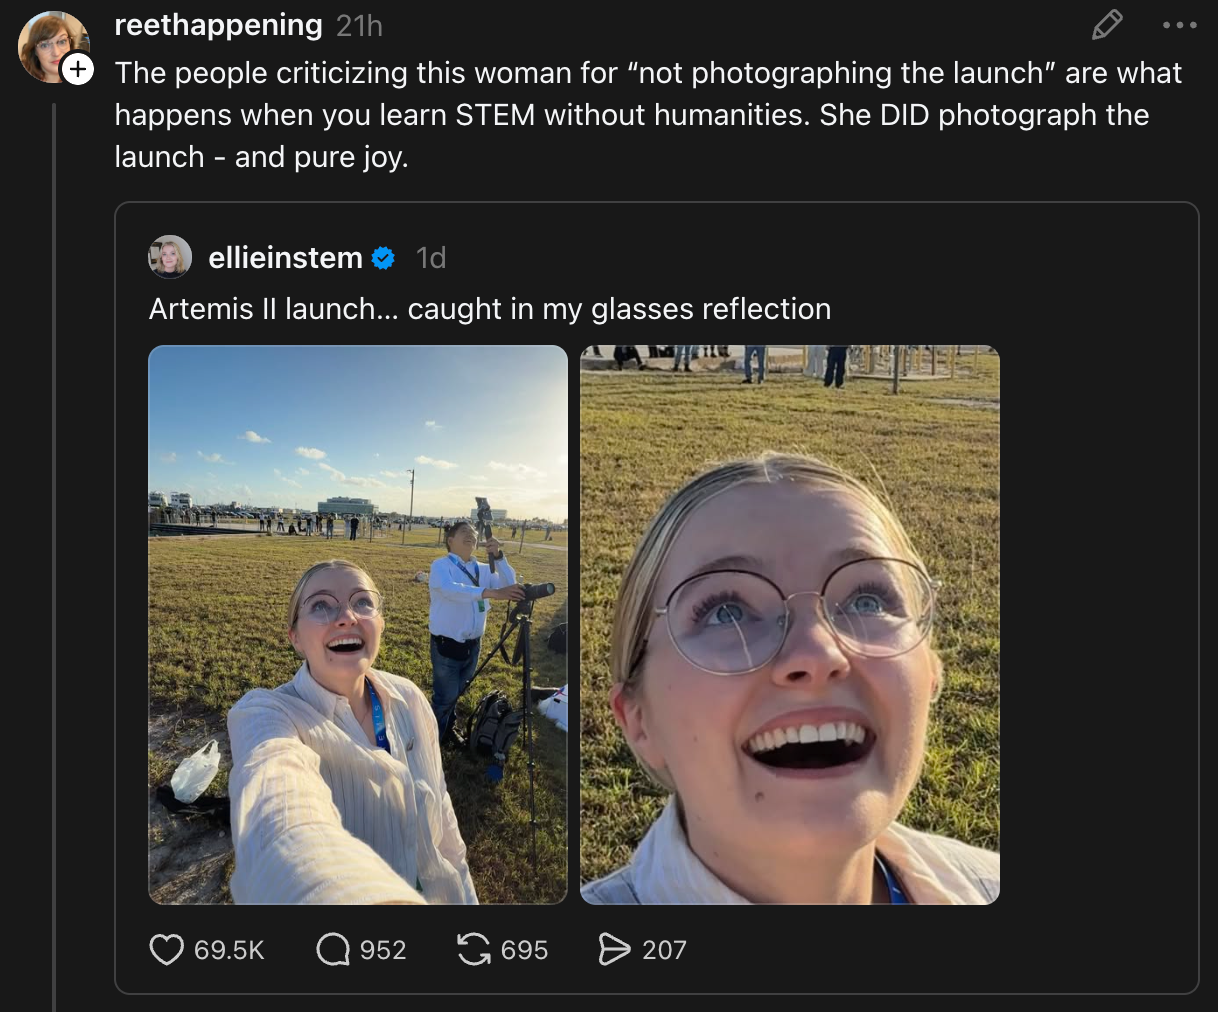Open the selfie photo with photographers behind
This screenshot has width=1218, height=1012.
point(358,623)
